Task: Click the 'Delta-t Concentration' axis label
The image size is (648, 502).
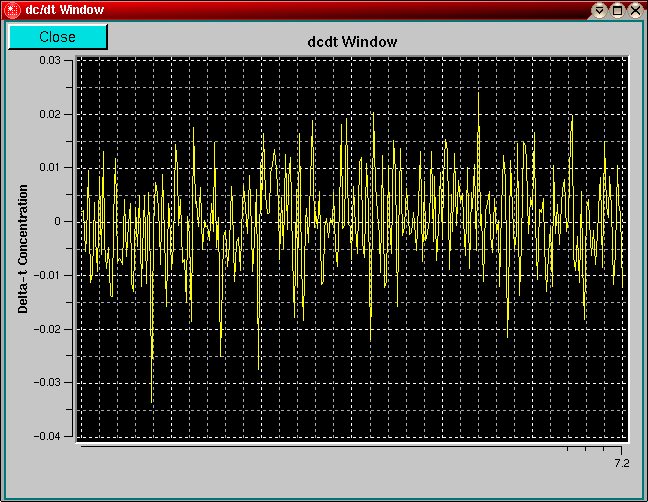Action: coord(23,248)
